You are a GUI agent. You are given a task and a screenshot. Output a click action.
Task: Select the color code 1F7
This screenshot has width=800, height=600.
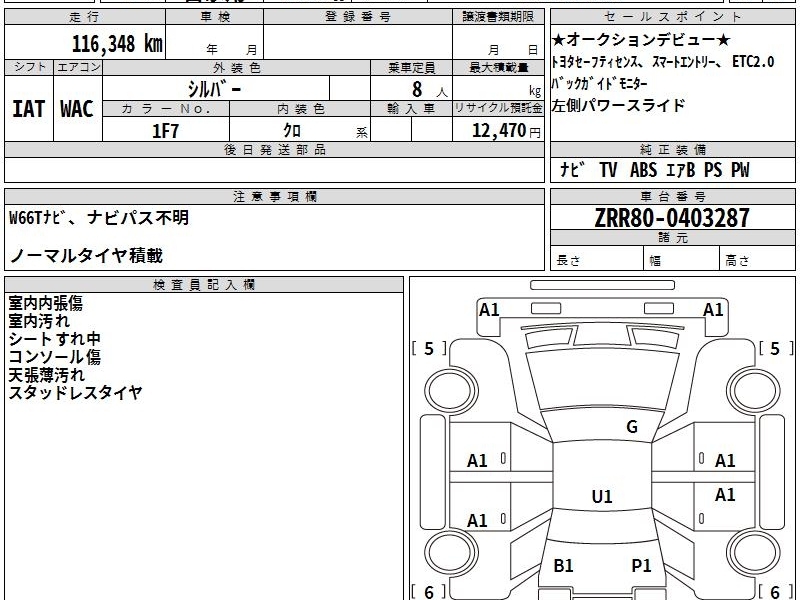pyautogui.click(x=166, y=131)
